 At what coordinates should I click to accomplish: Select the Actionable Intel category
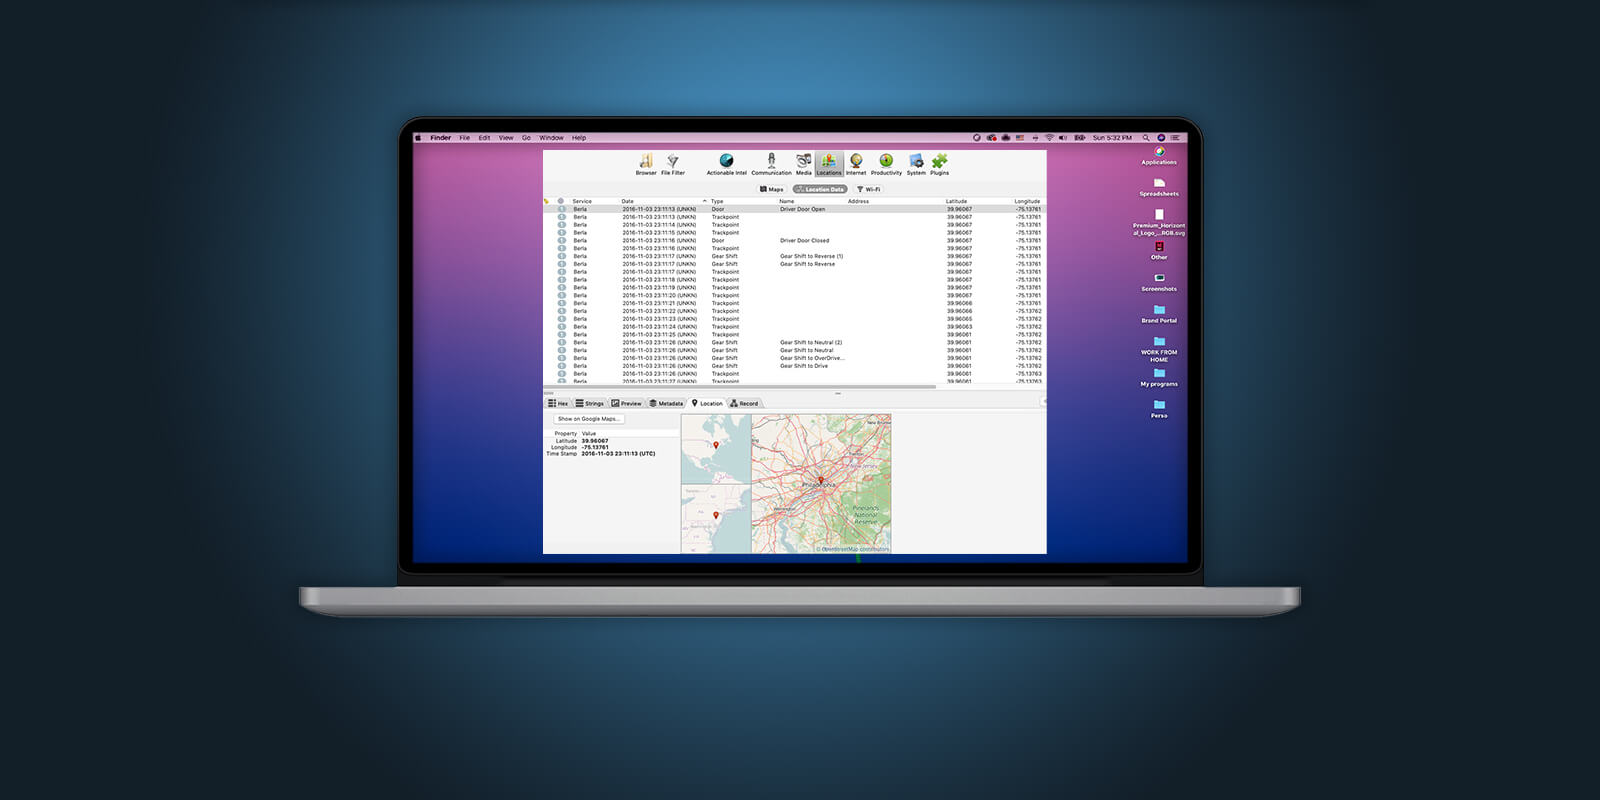pos(727,164)
